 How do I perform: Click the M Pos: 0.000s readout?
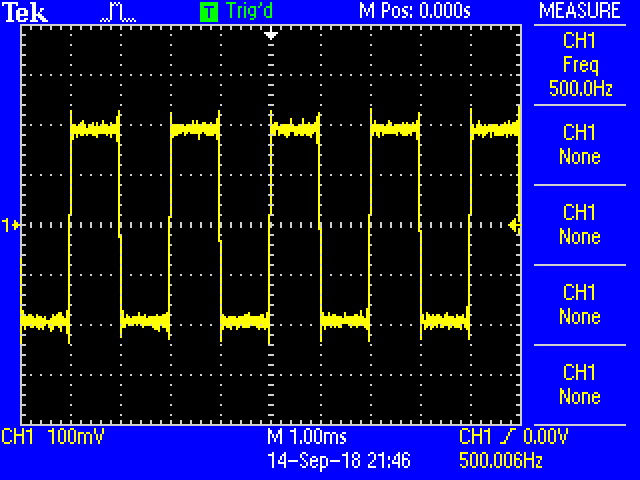click(414, 11)
